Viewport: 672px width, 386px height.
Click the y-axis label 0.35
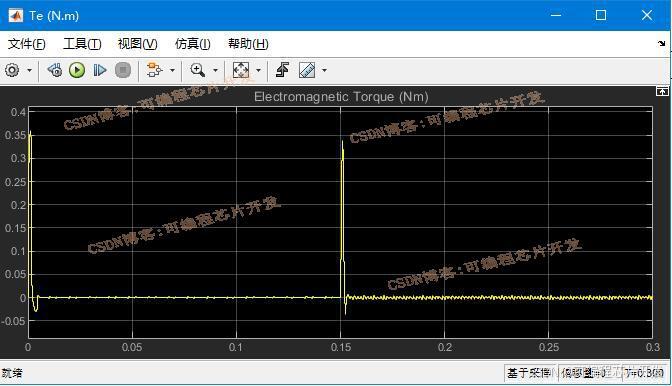point(15,135)
